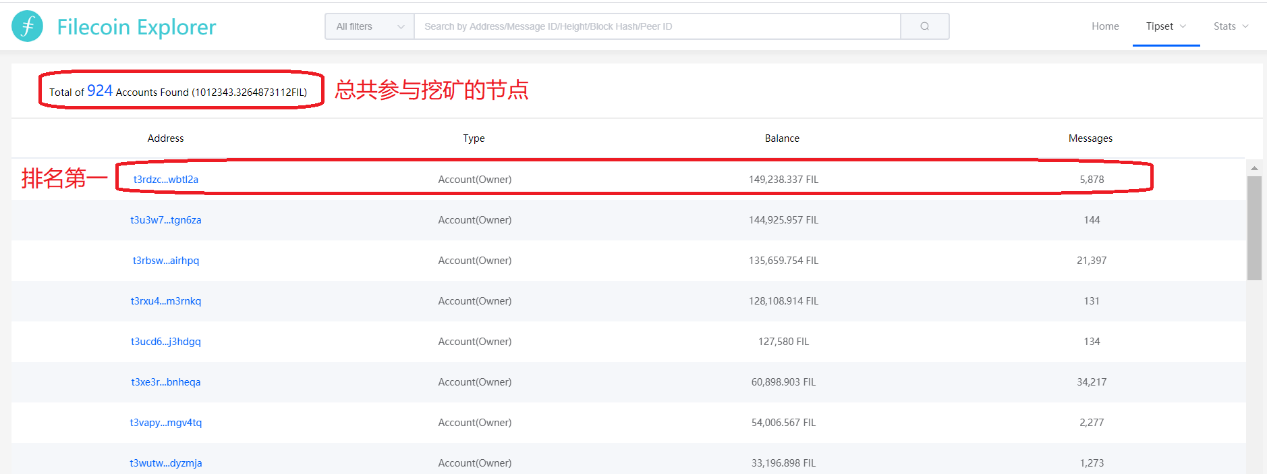Go to the Home page
The height and width of the screenshot is (474, 1267).
pyautogui.click(x=1105, y=26)
